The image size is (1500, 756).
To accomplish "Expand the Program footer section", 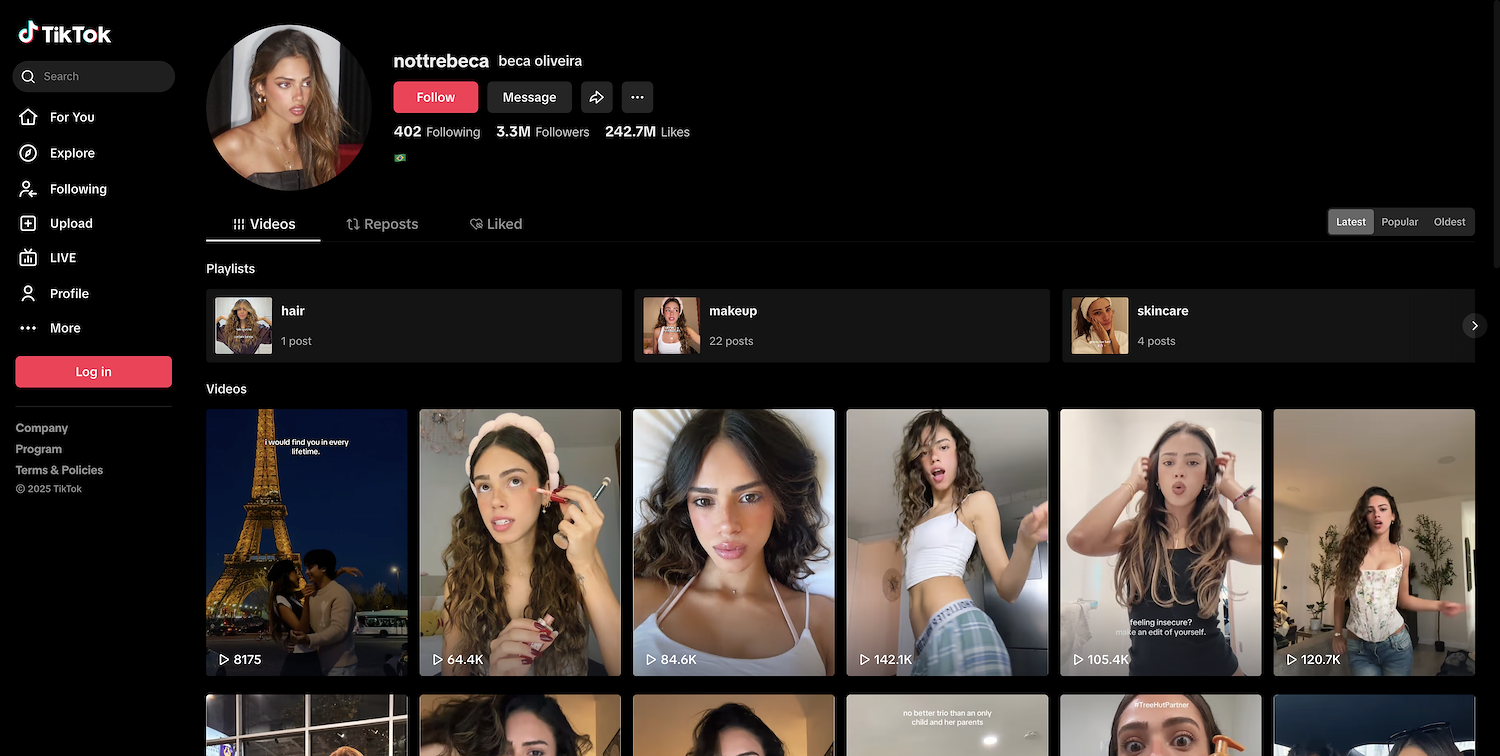I will coord(39,449).
